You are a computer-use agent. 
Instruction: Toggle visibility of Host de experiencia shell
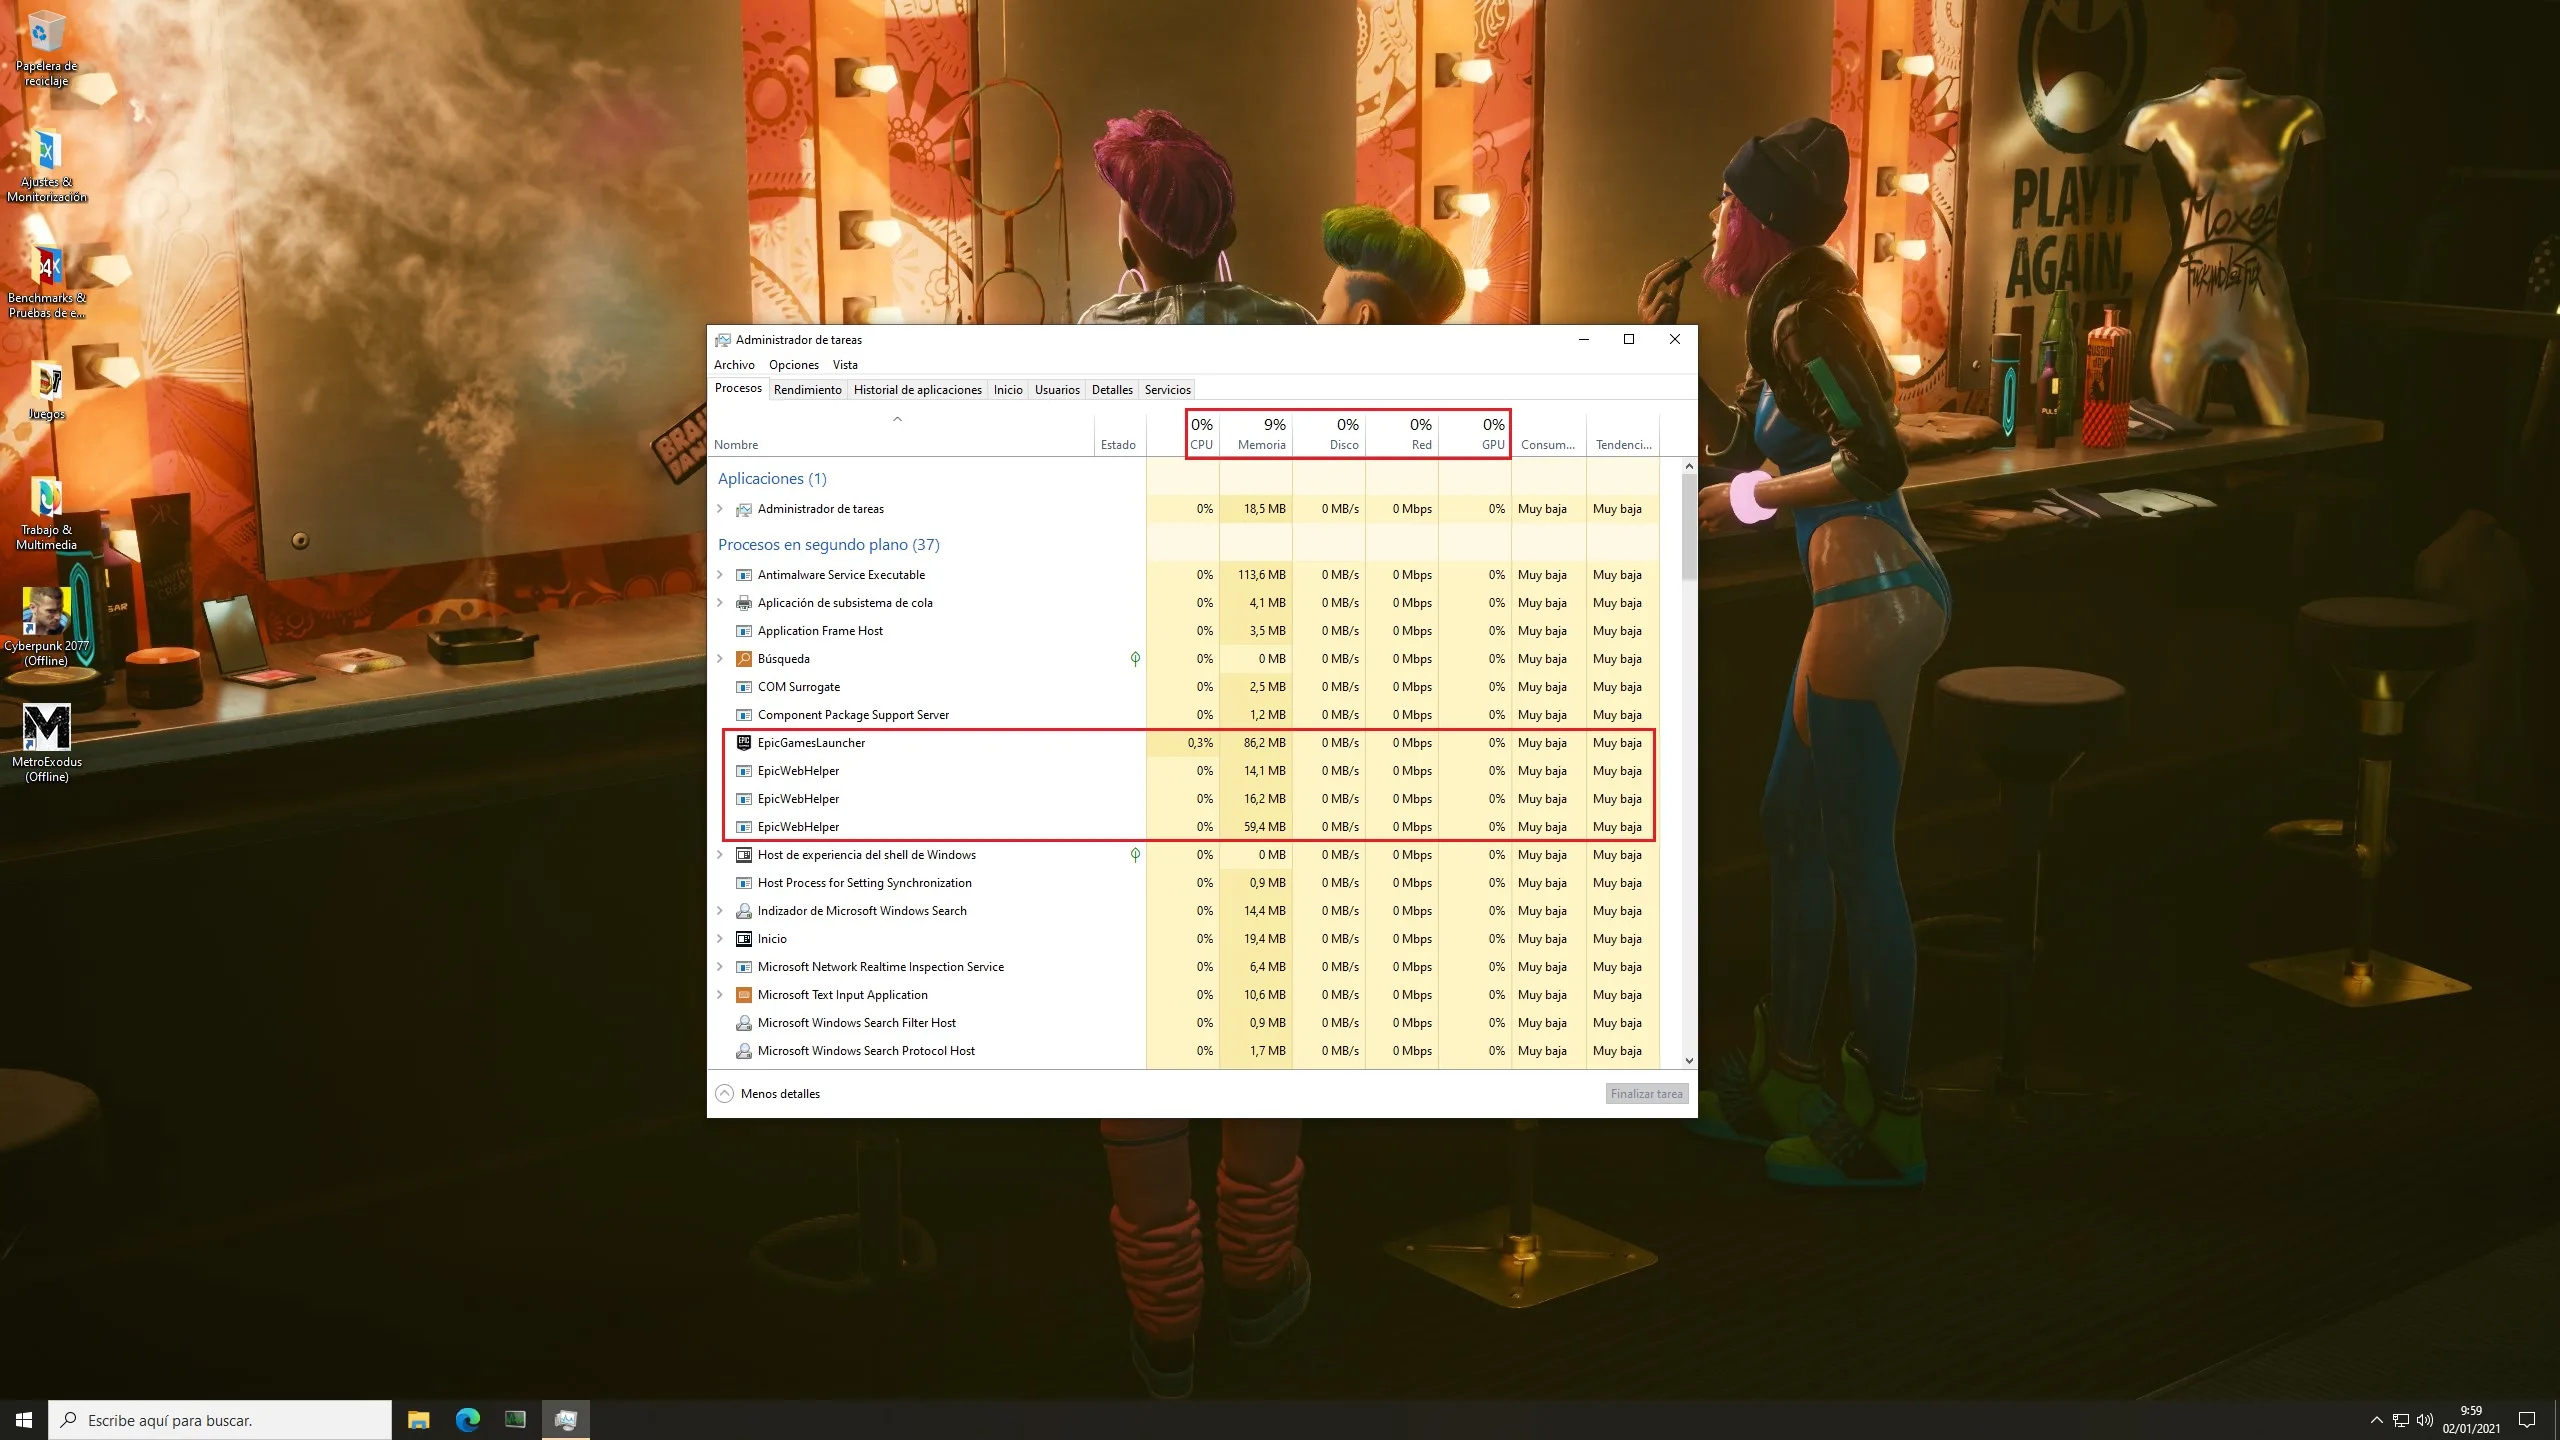[x=721, y=855]
